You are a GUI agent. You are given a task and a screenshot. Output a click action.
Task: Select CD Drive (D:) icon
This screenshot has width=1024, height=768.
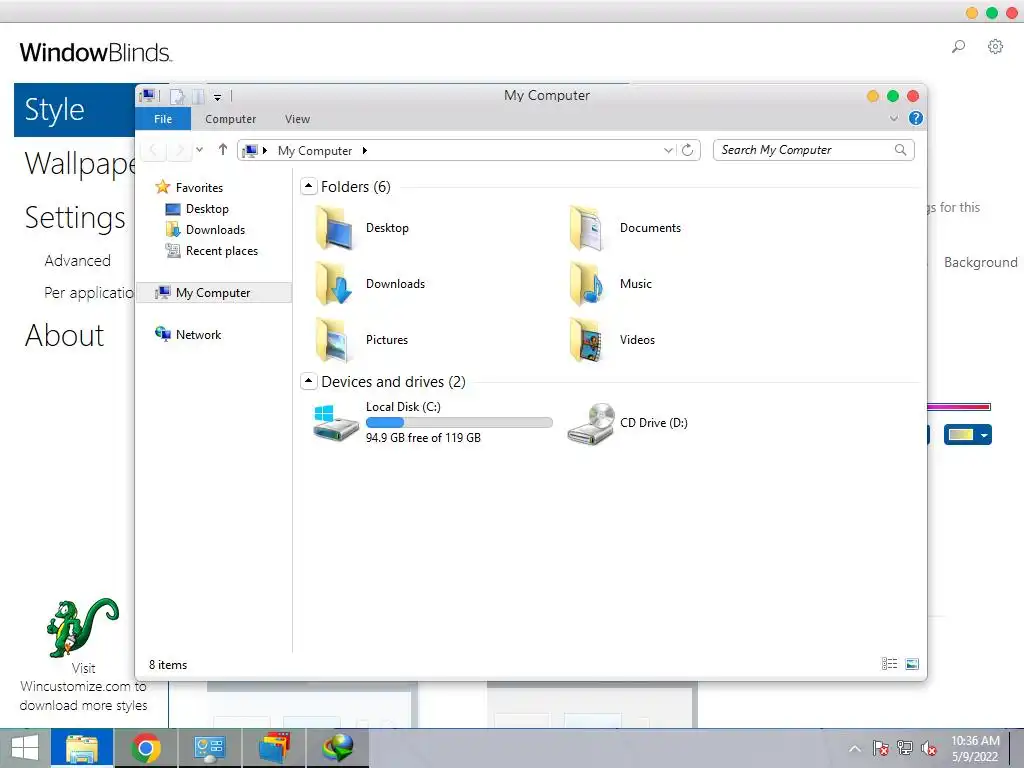tap(591, 423)
